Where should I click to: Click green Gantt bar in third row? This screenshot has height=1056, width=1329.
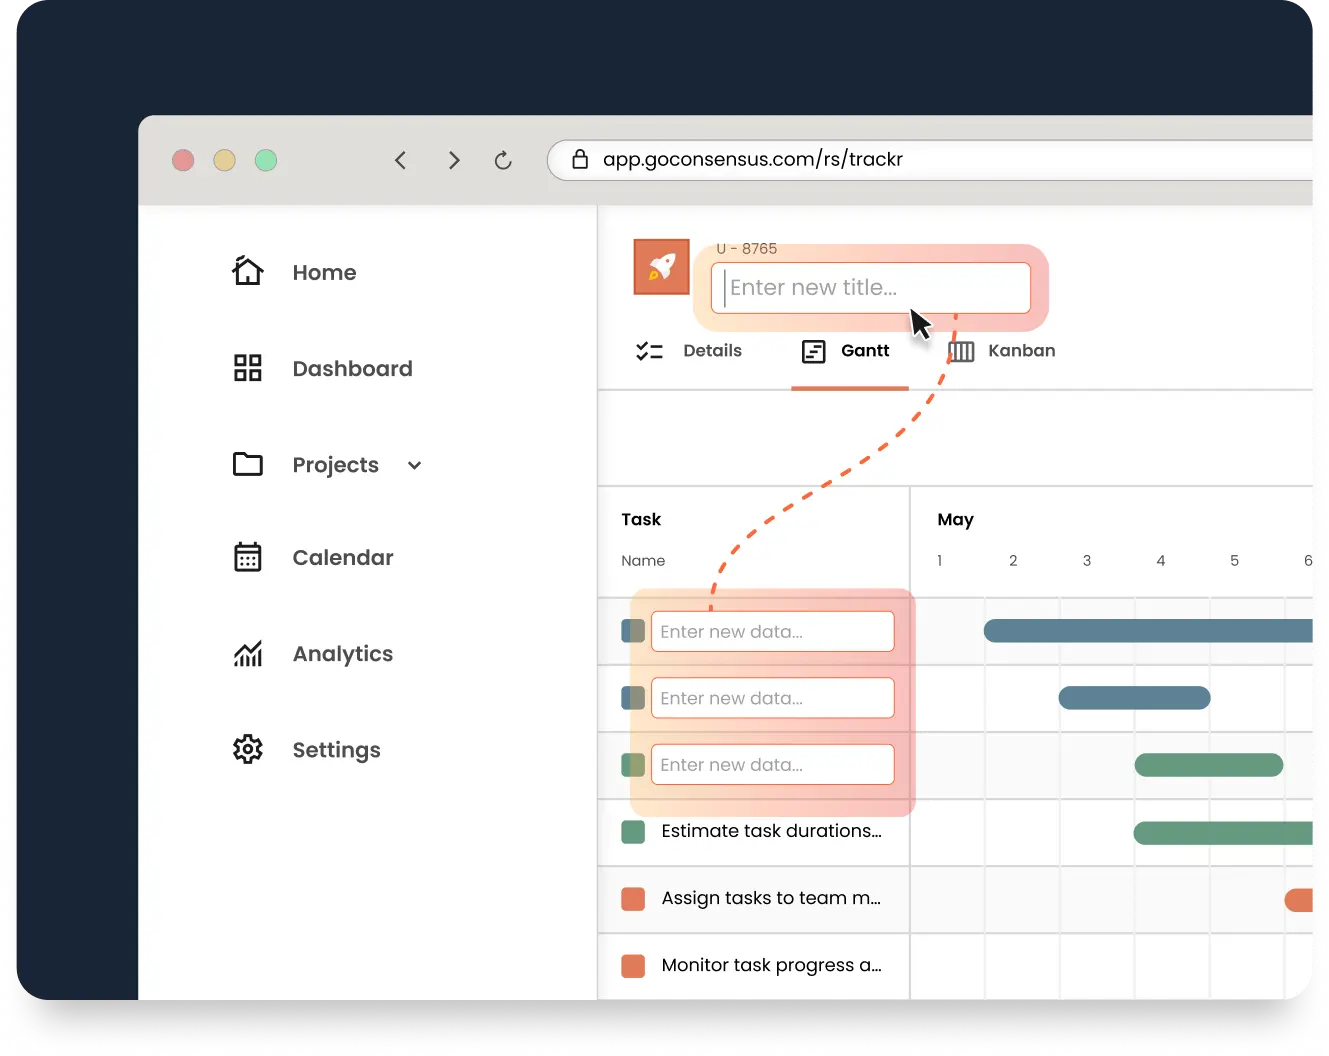click(x=1208, y=765)
